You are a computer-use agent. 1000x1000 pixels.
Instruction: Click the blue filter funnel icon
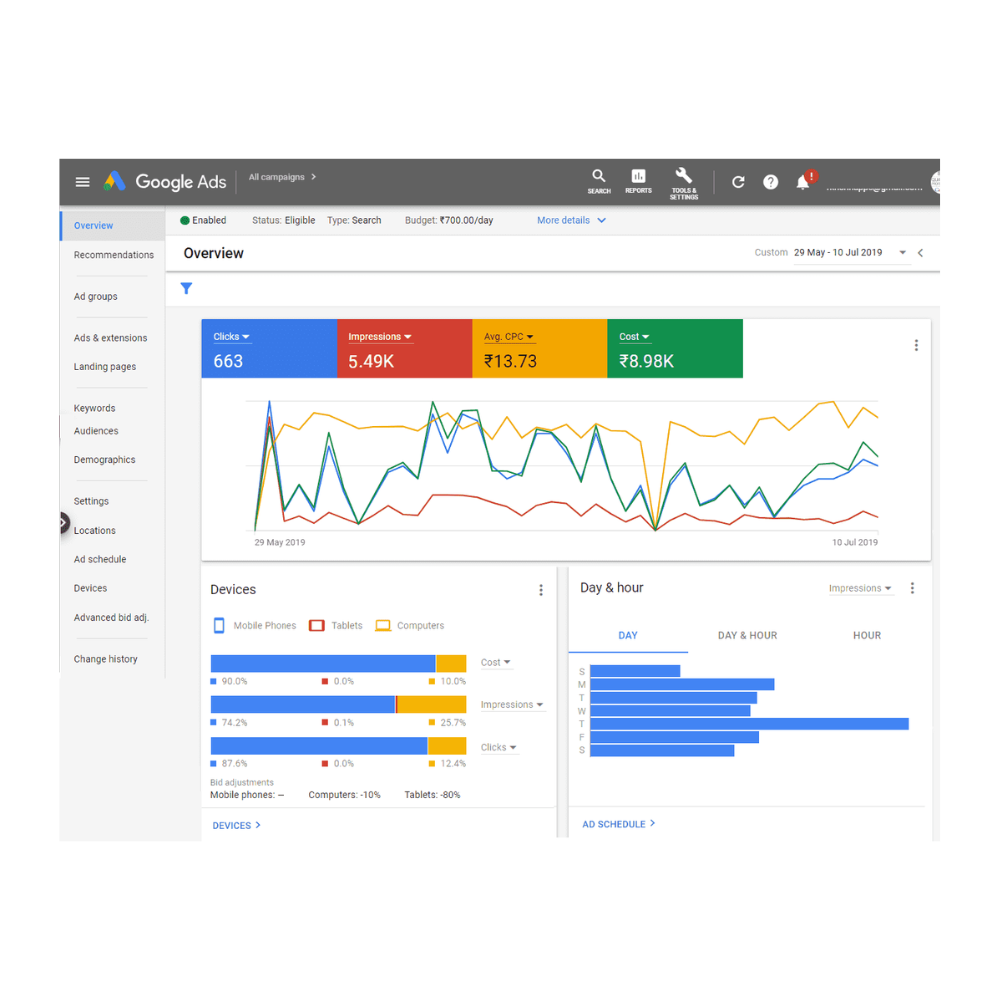186,289
